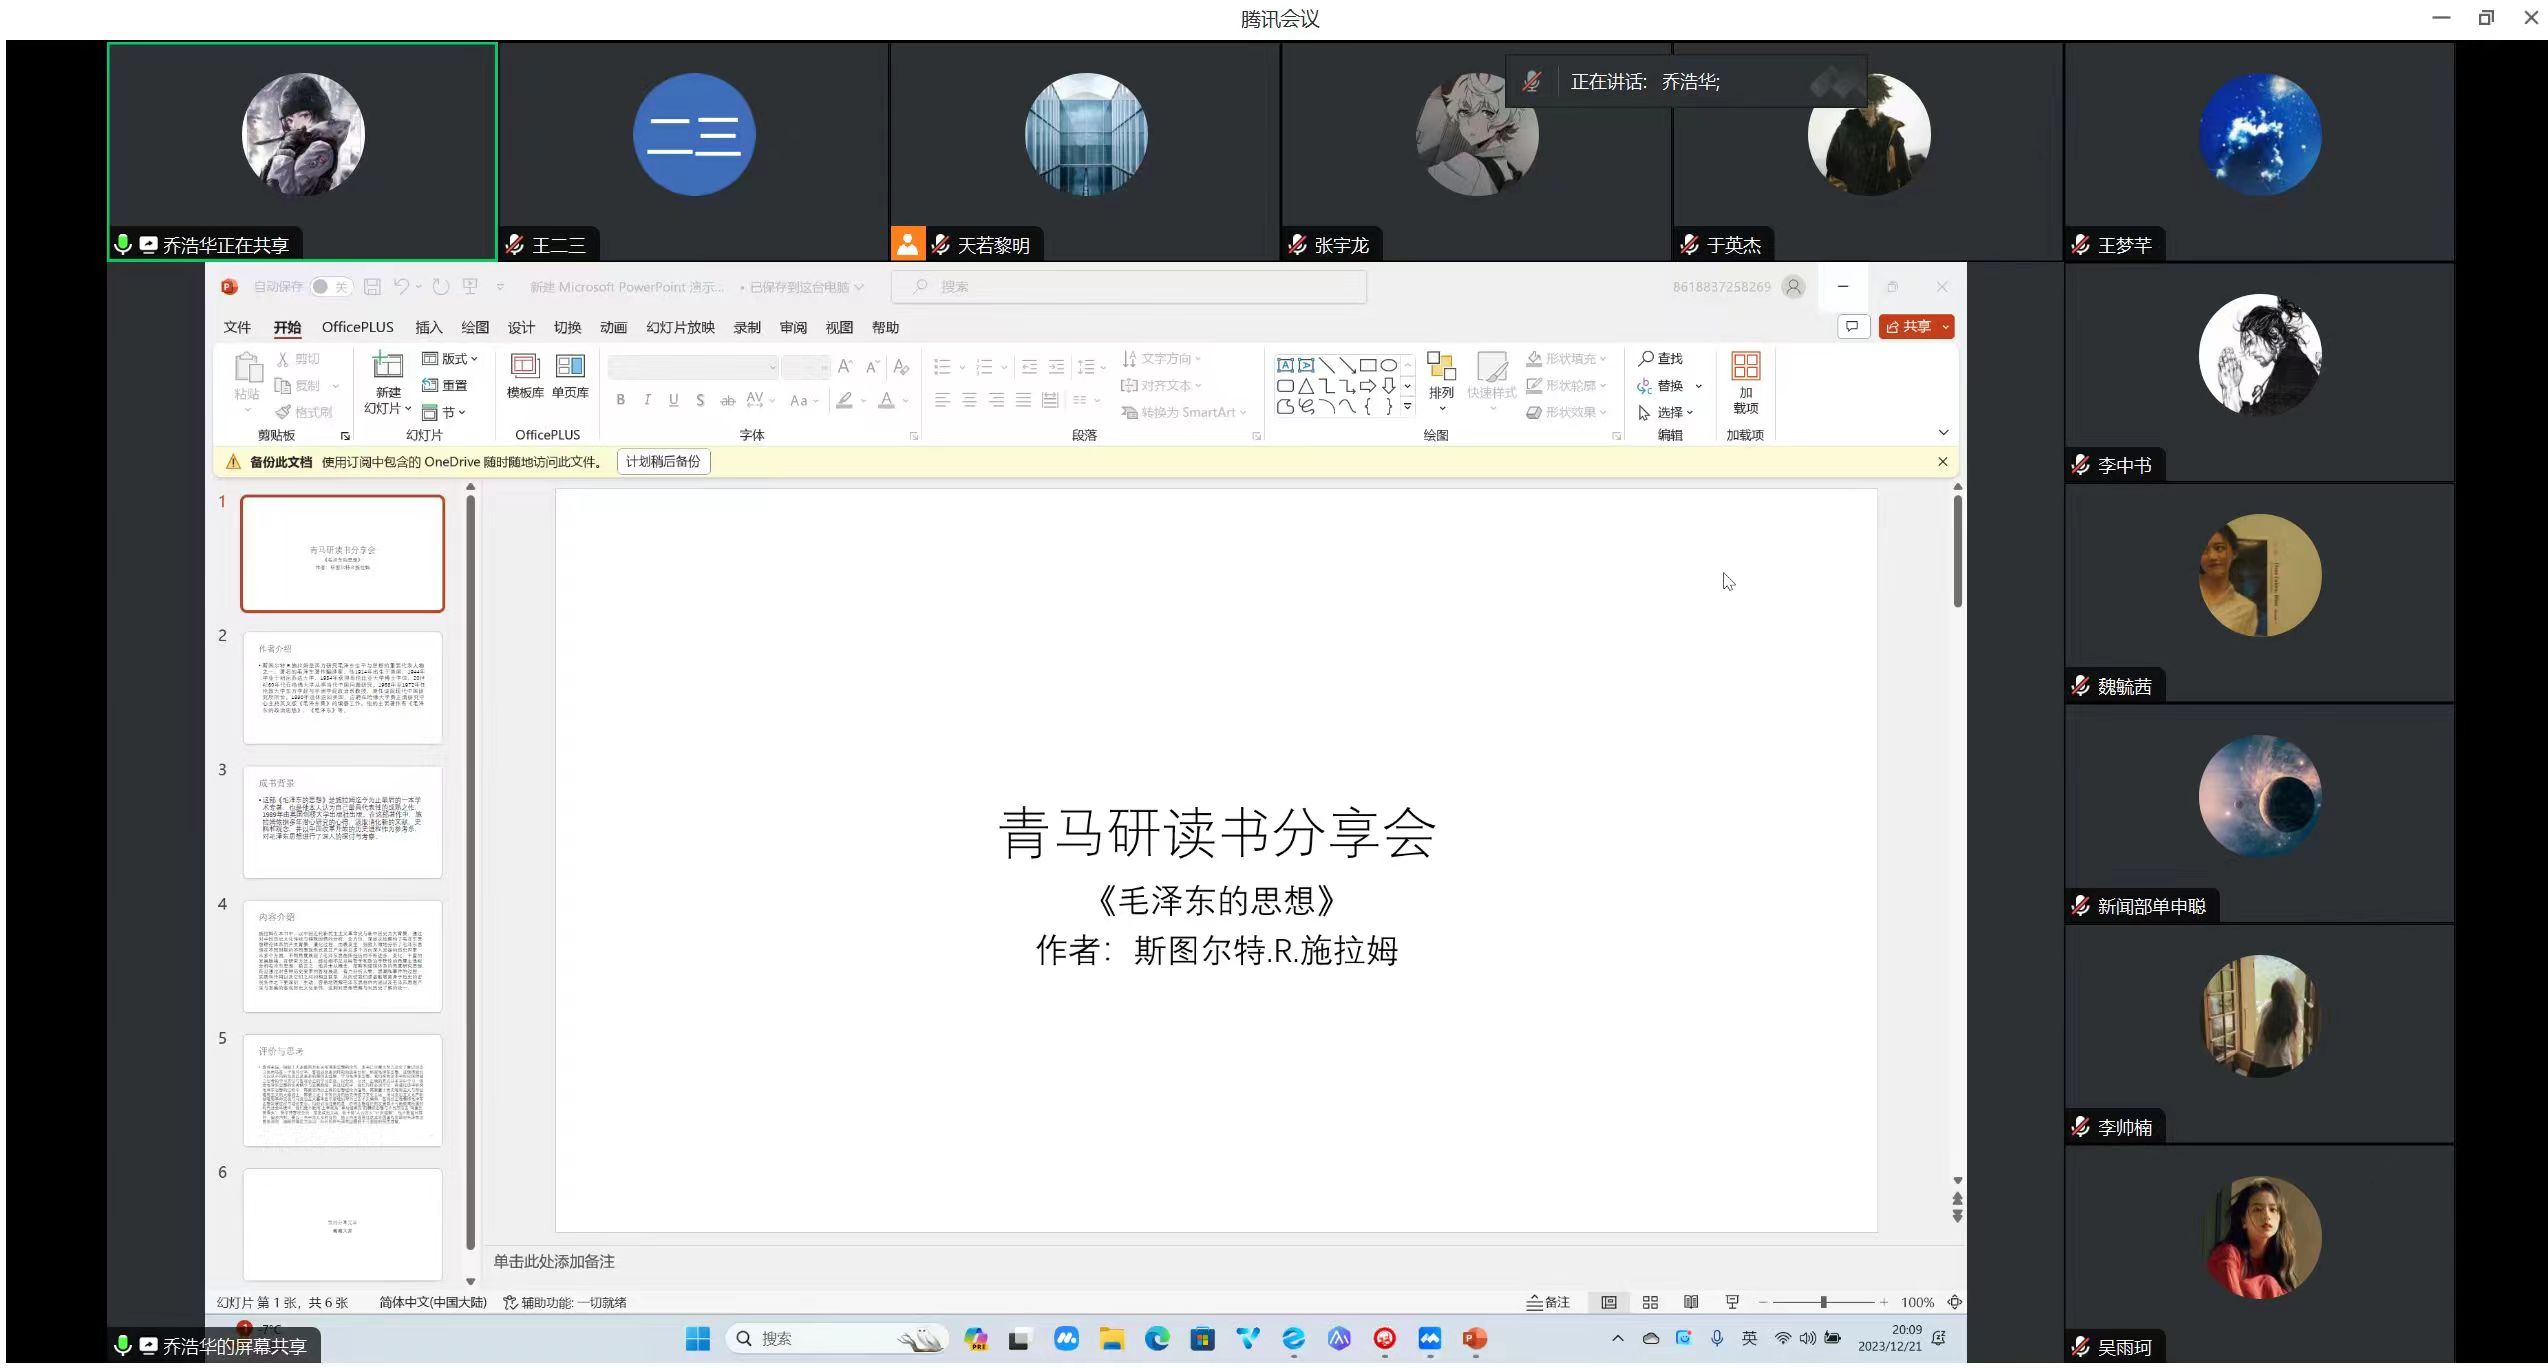The width and height of the screenshot is (2548, 1368).
Task: Open the 共享 share dropdown arrow
Action: 1945,327
